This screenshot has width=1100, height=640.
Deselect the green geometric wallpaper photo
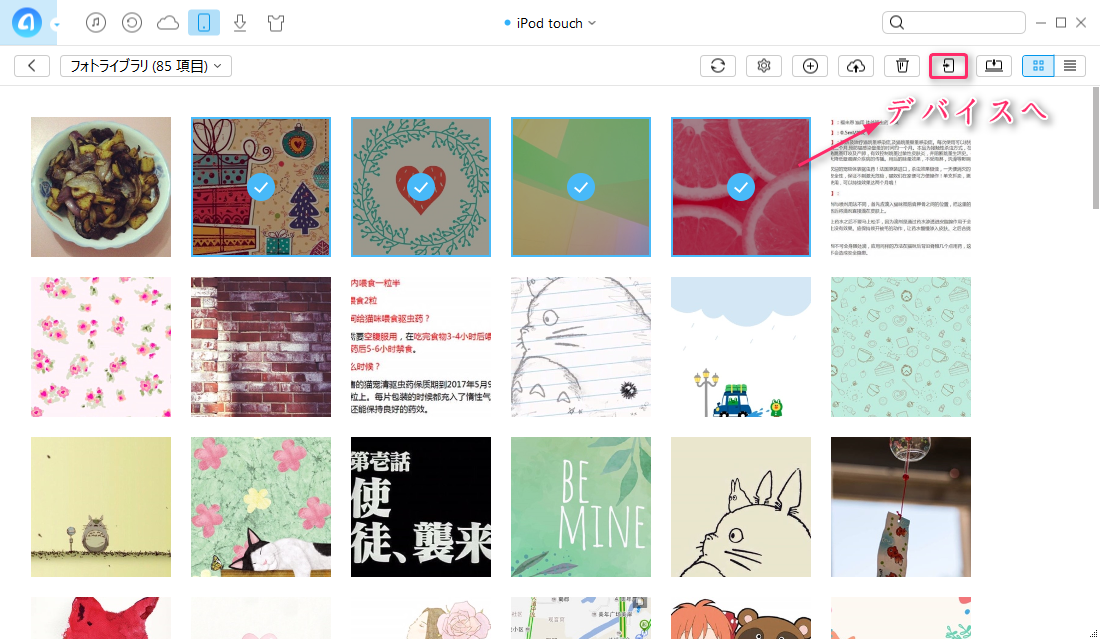point(581,187)
